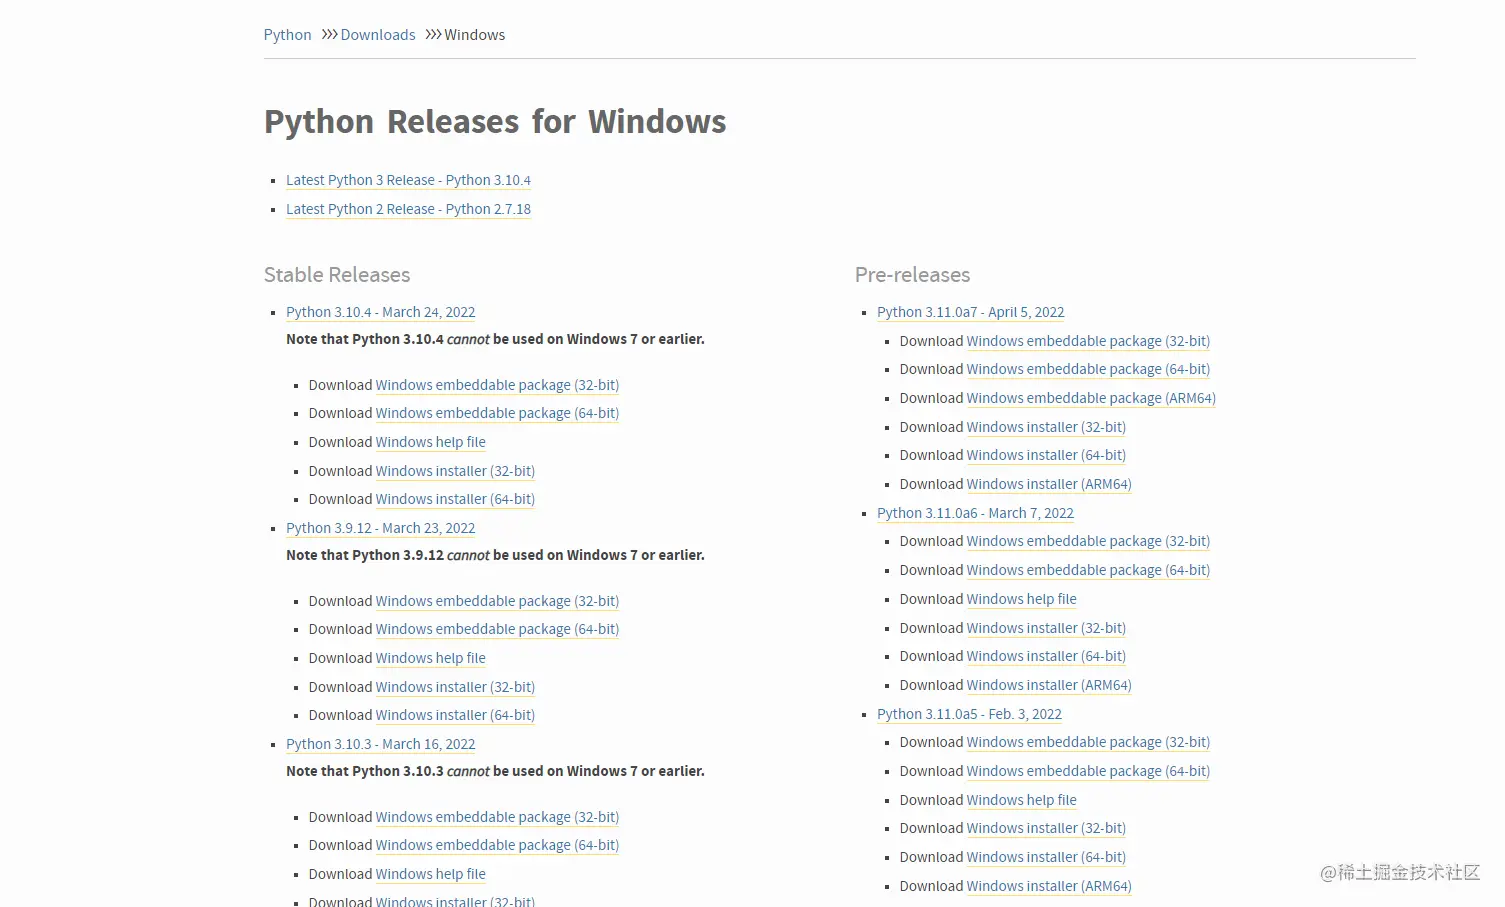Screen dimensions: 1505x907
Task: Open the Downloads breadcrumb link
Action: coord(378,34)
